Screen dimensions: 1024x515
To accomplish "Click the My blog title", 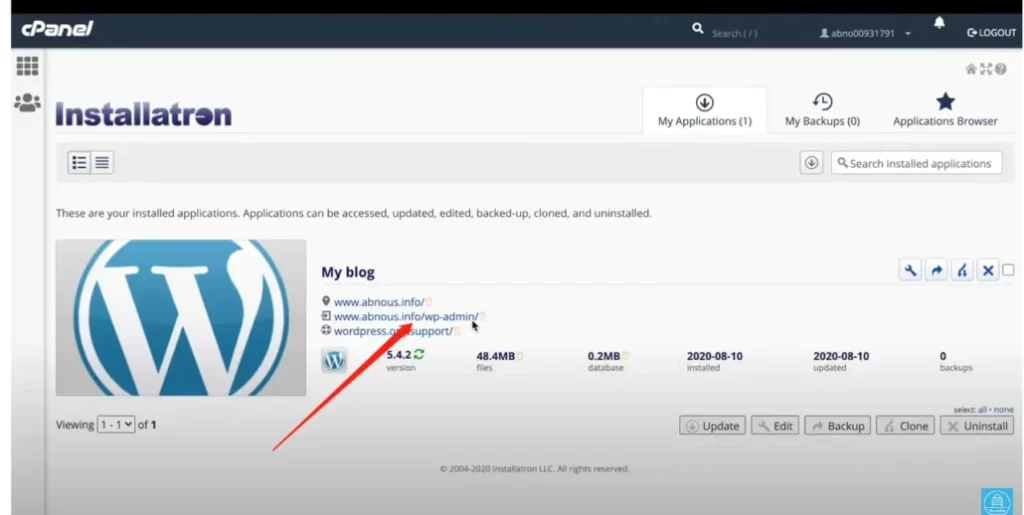I will pyautogui.click(x=348, y=272).
